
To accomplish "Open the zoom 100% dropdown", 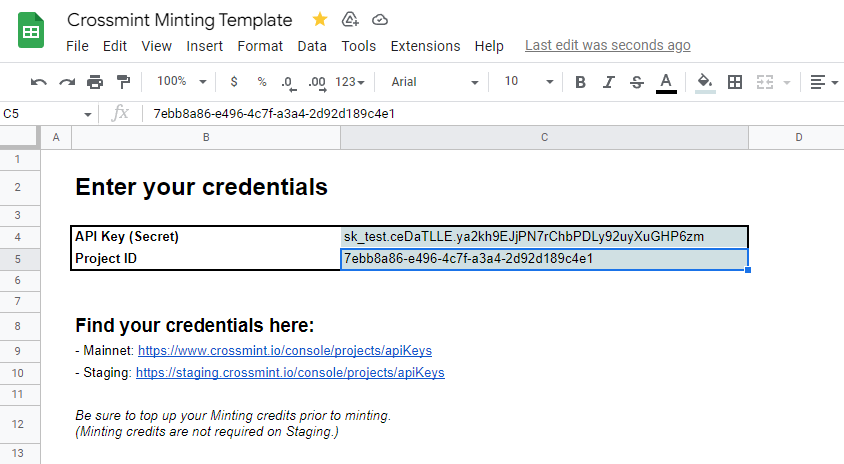I will tap(181, 81).
